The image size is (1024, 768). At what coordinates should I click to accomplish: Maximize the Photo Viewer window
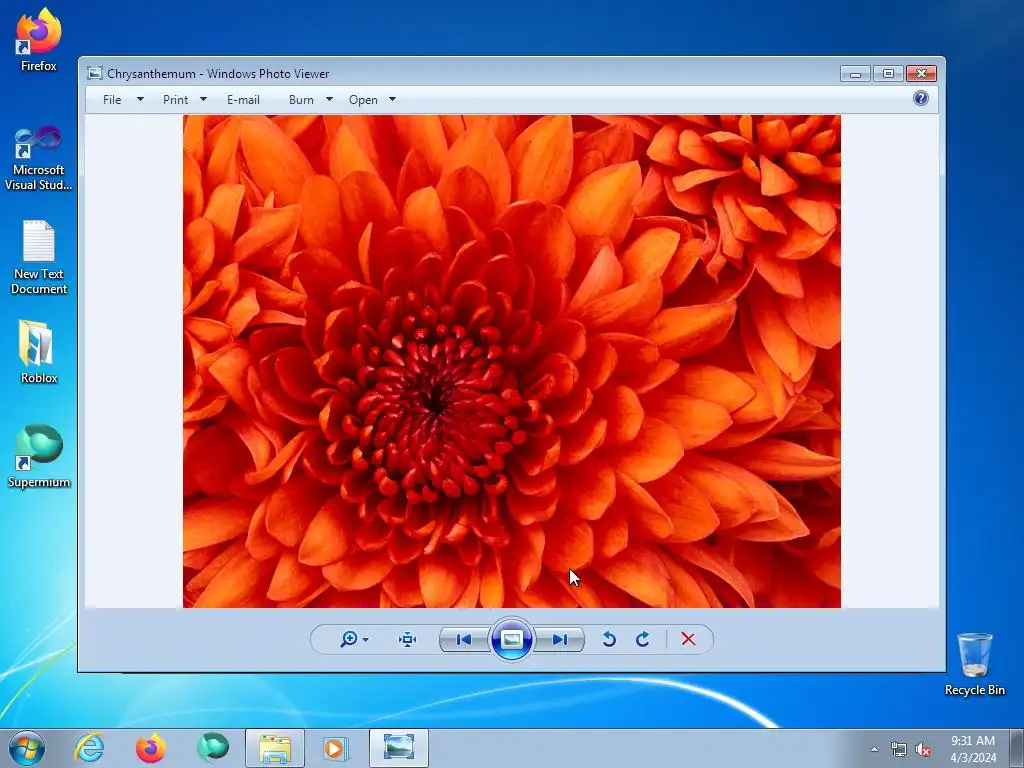pos(888,73)
